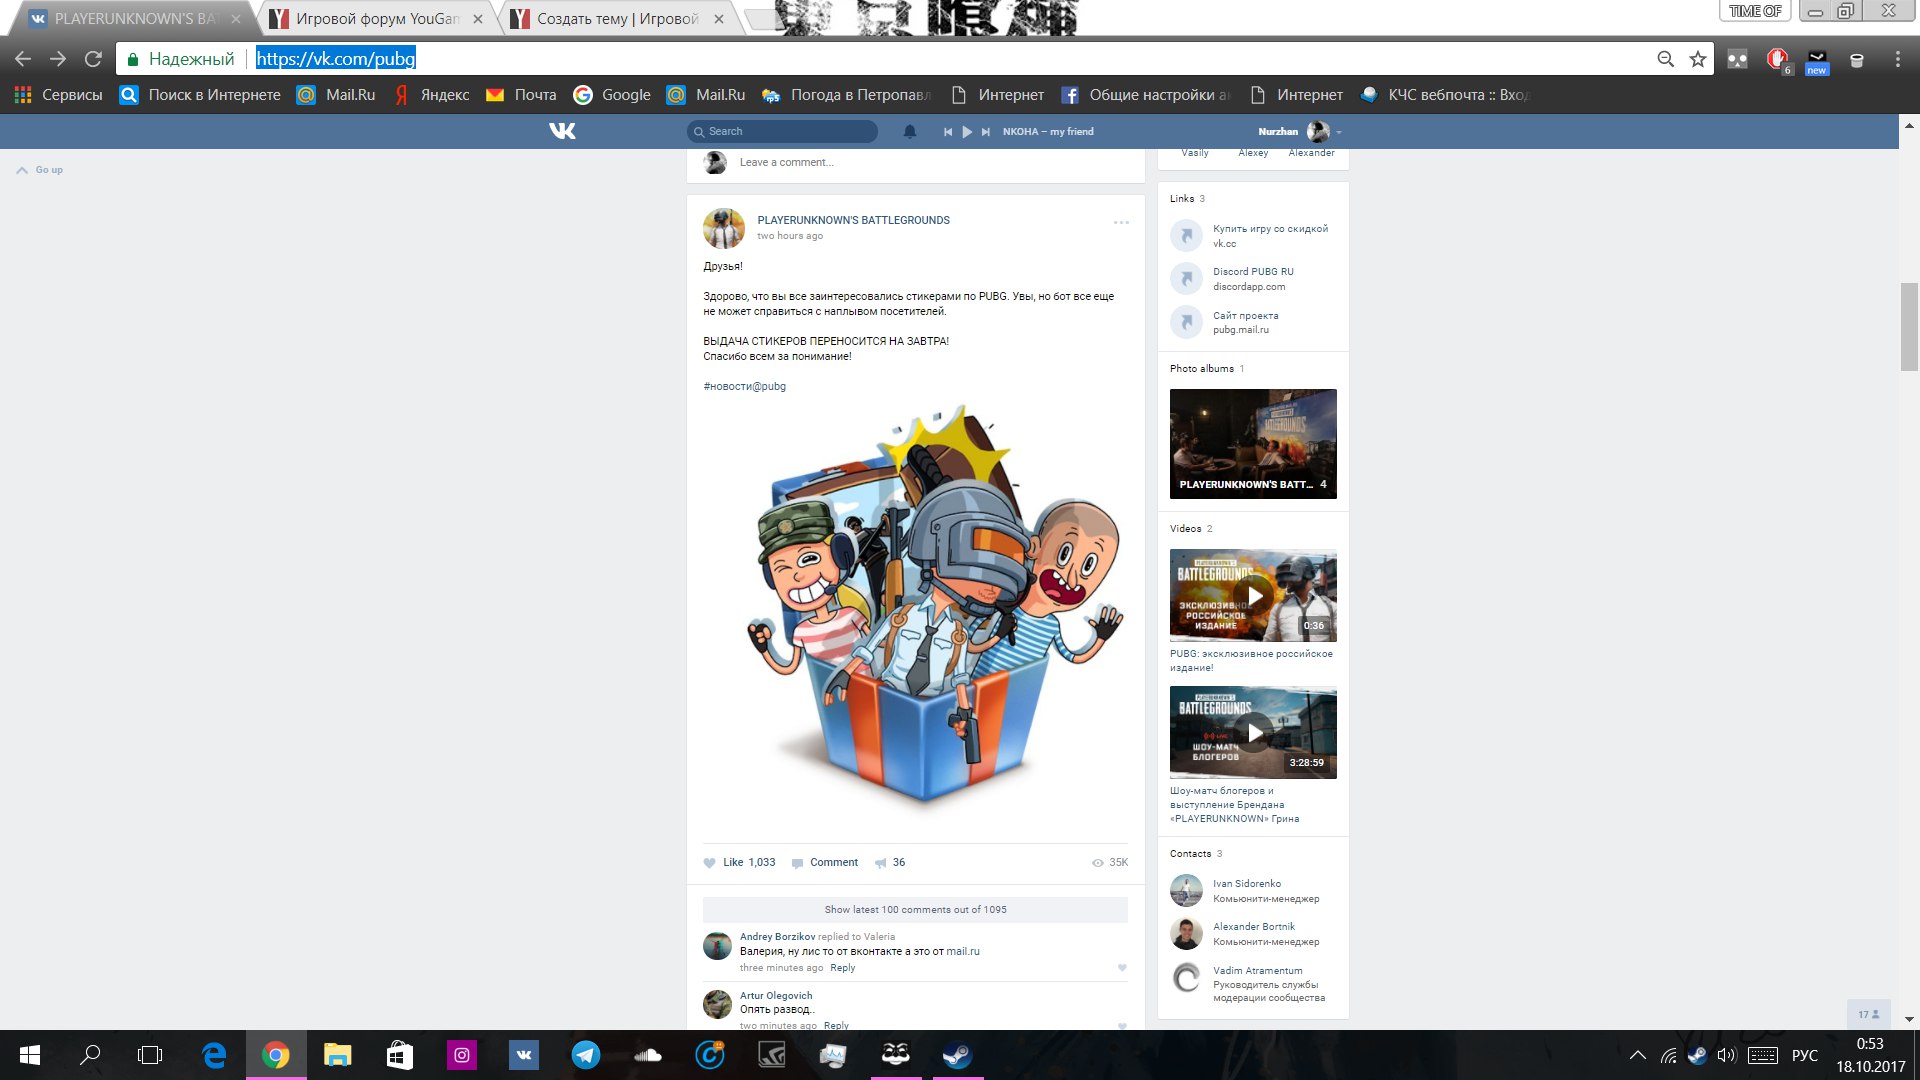This screenshot has height=1080, width=1920.
Task: Open Ivan Sidorenko contact
Action: (x=1246, y=884)
